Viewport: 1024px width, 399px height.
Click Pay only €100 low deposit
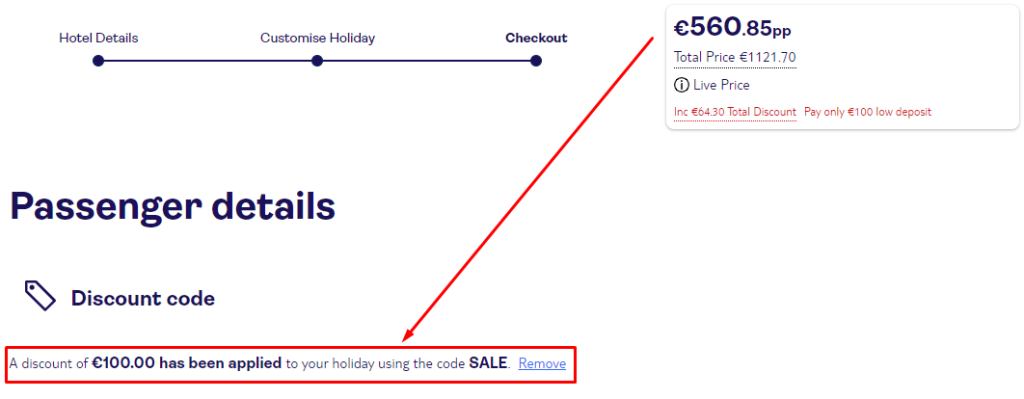pyautogui.click(x=867, y=112)
